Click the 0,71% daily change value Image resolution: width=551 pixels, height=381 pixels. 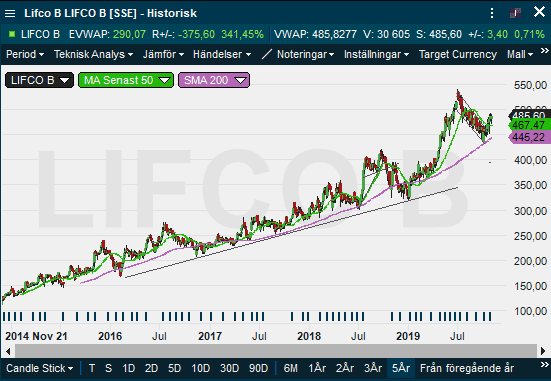(530, 34)
